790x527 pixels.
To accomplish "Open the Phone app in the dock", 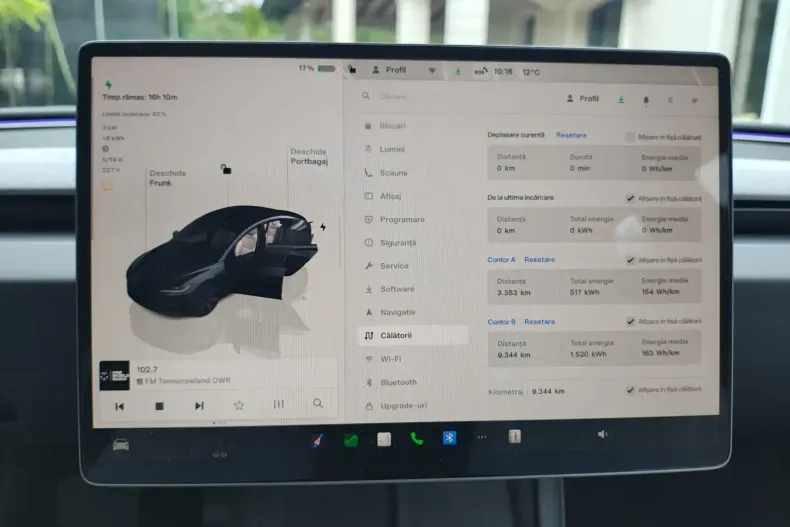I will pyautogui.click(x=417, y=439).
